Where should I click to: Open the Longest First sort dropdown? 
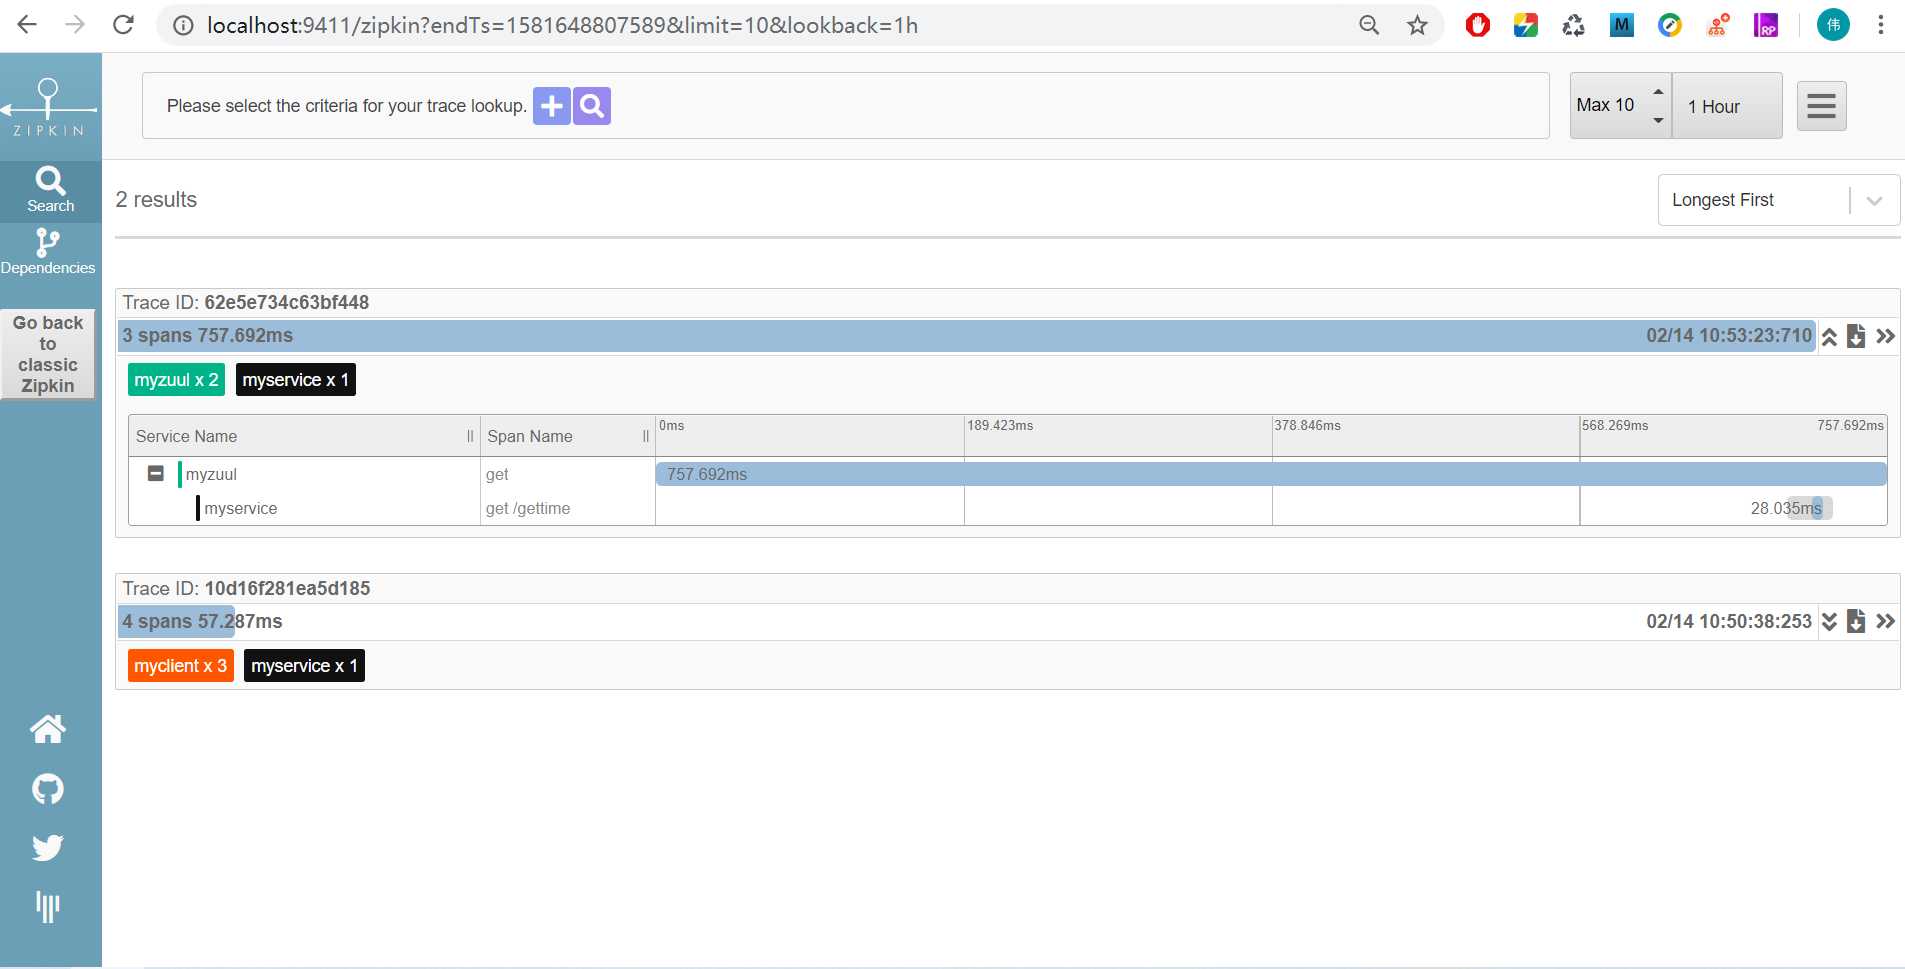[1778, 200]
